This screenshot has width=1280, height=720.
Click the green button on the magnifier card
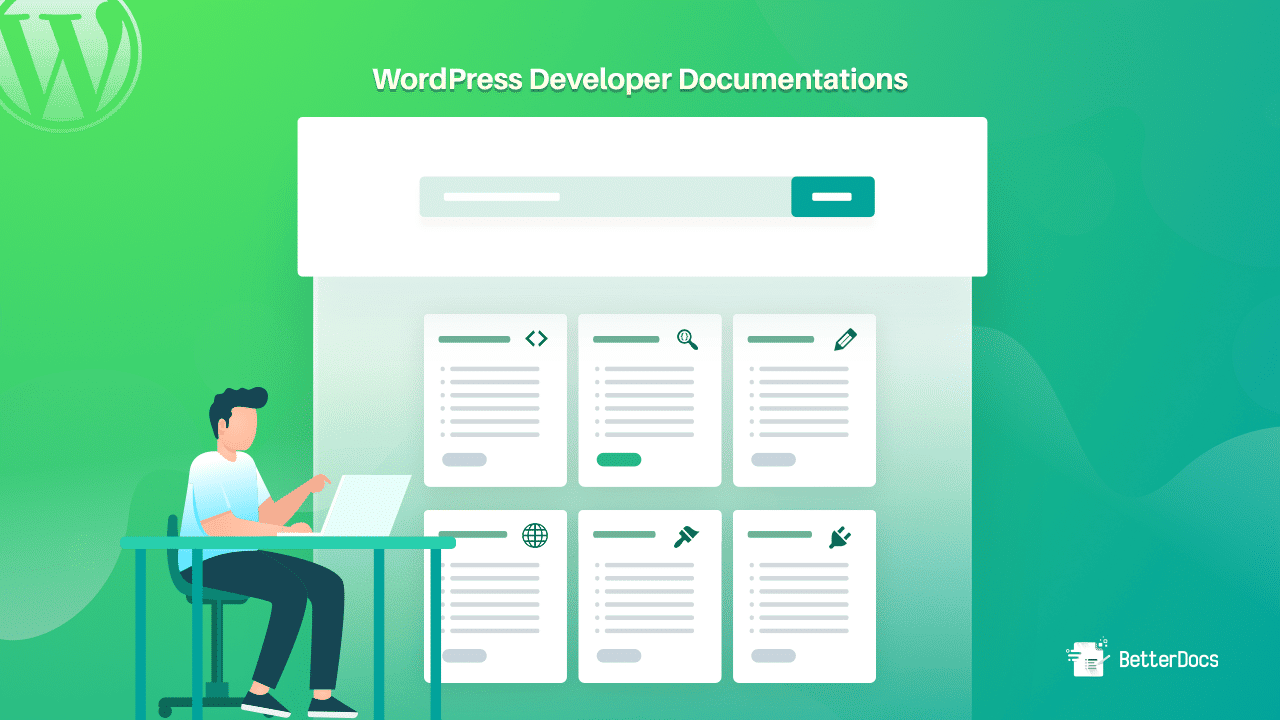point(619,460)
